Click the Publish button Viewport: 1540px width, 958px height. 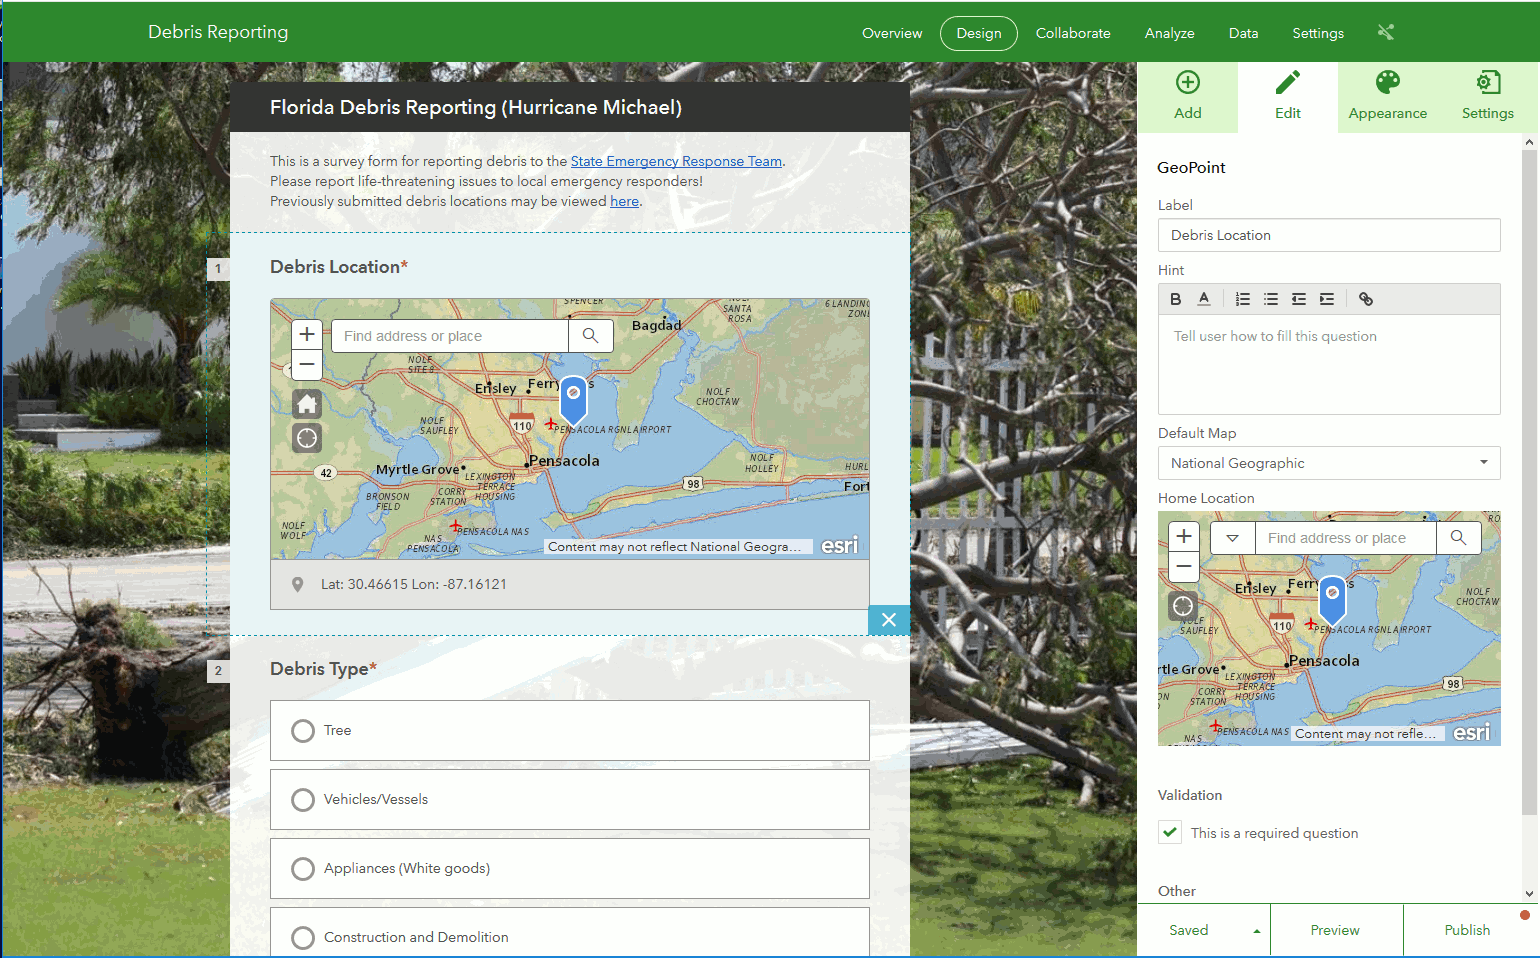coord(1467,930)
